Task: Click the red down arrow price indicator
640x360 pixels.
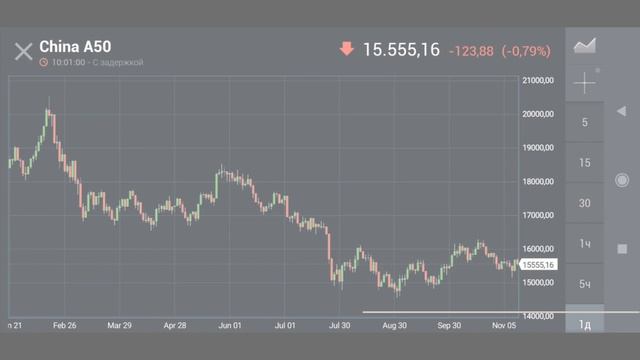Action: coord(347,49)
